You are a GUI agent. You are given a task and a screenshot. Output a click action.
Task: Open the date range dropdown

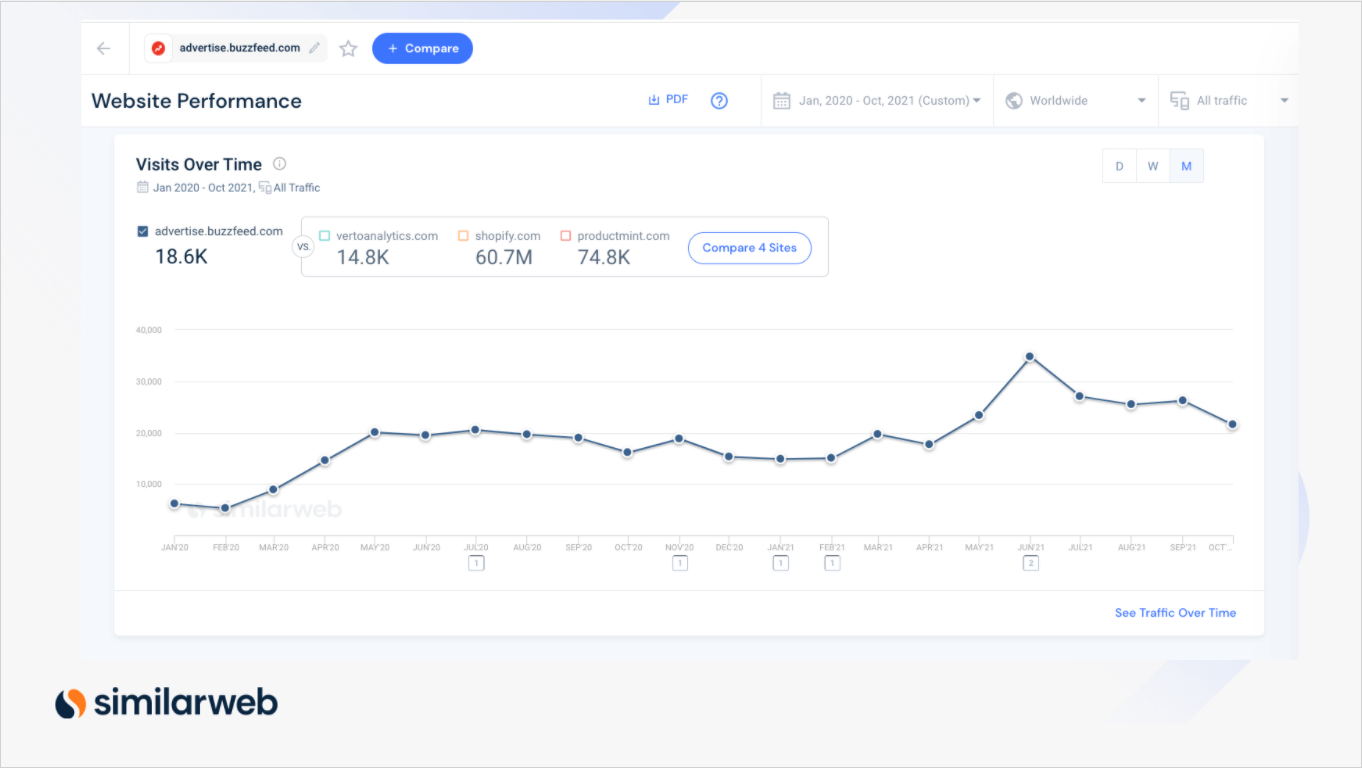click(877, 100)
